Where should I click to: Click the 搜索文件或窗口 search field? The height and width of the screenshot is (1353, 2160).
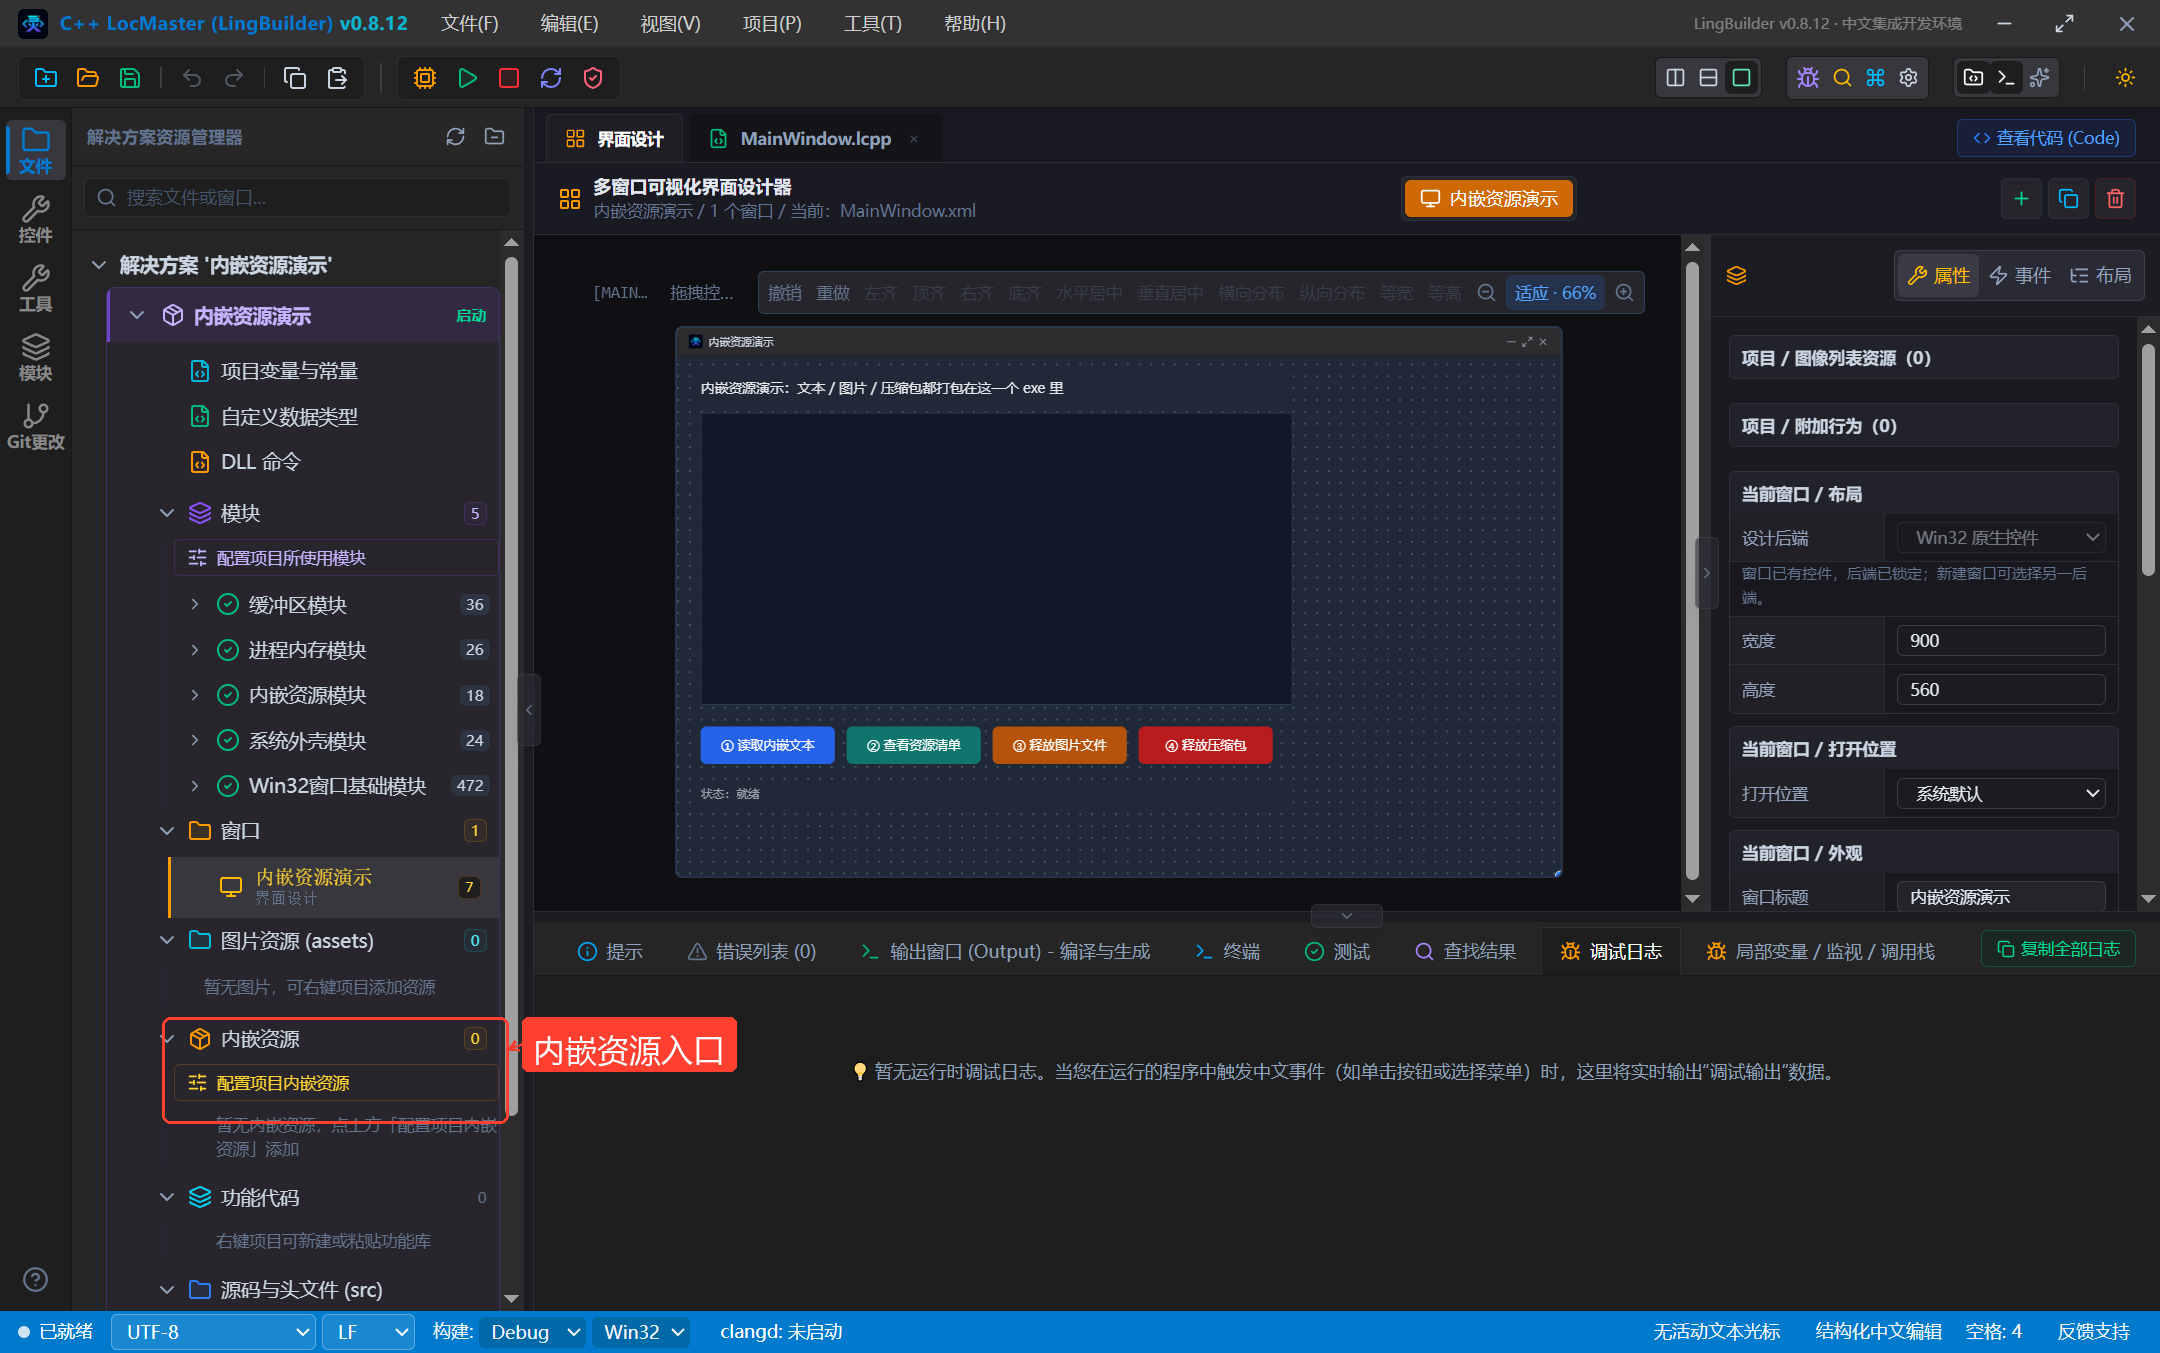(x=298, y=198)
